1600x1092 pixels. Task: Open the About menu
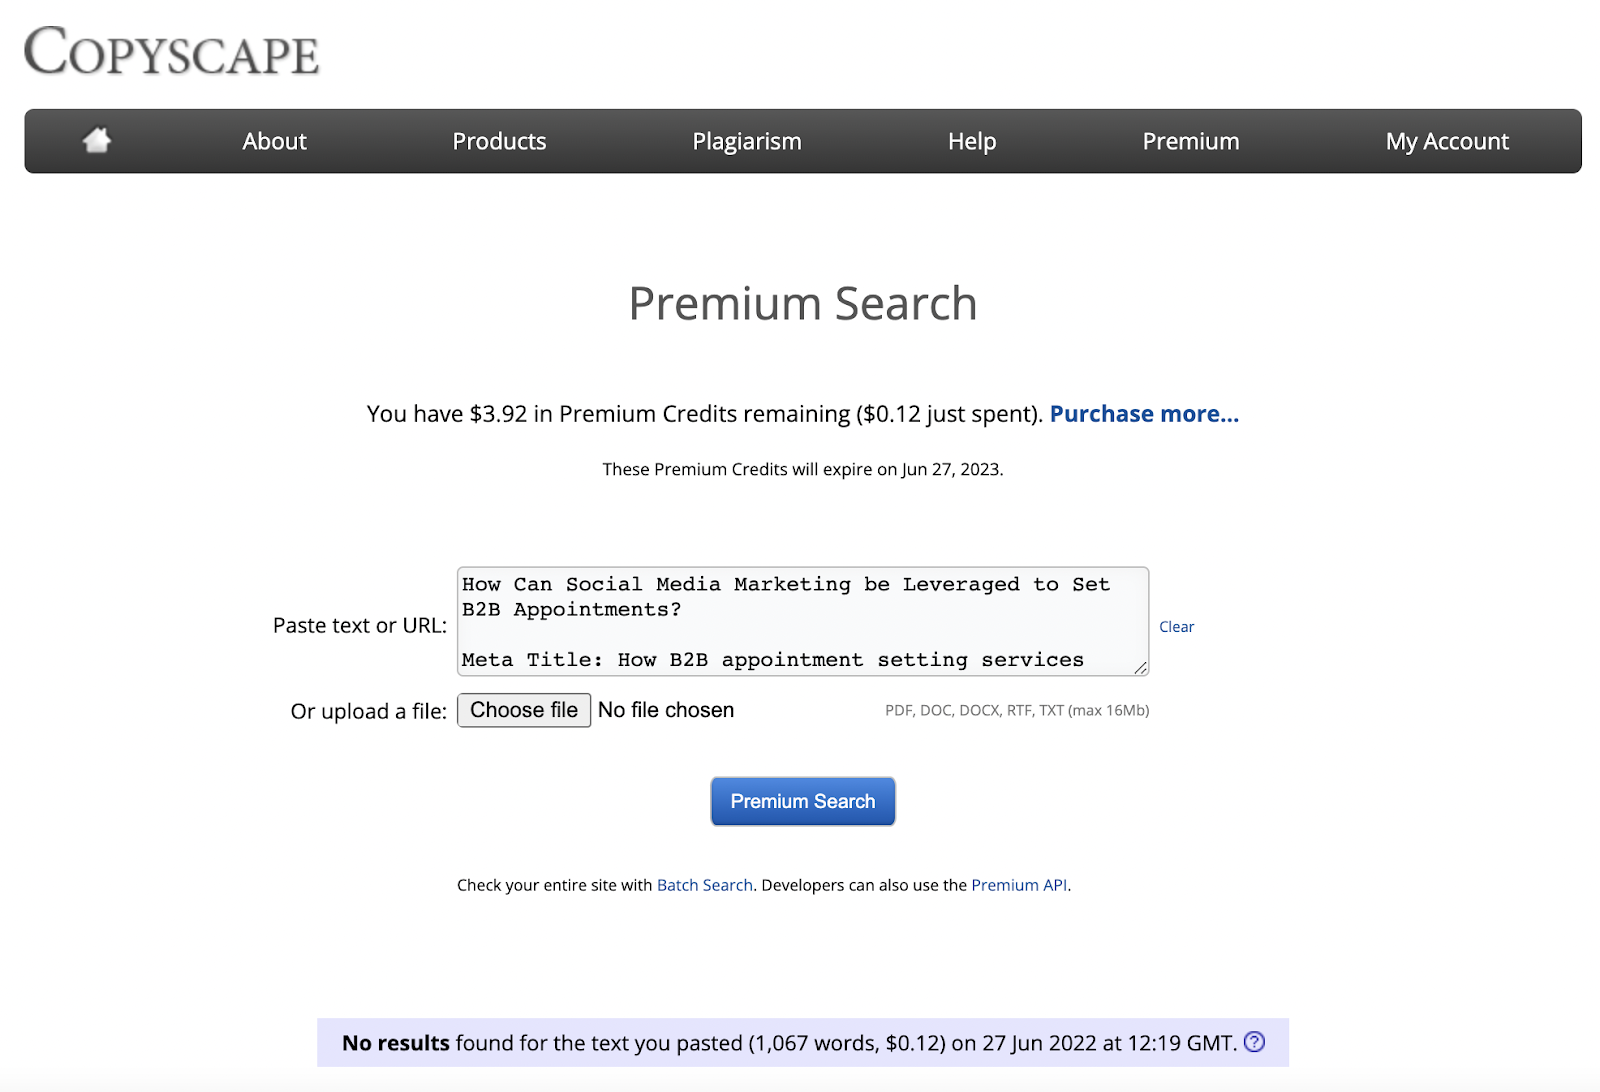click(274, 141)
